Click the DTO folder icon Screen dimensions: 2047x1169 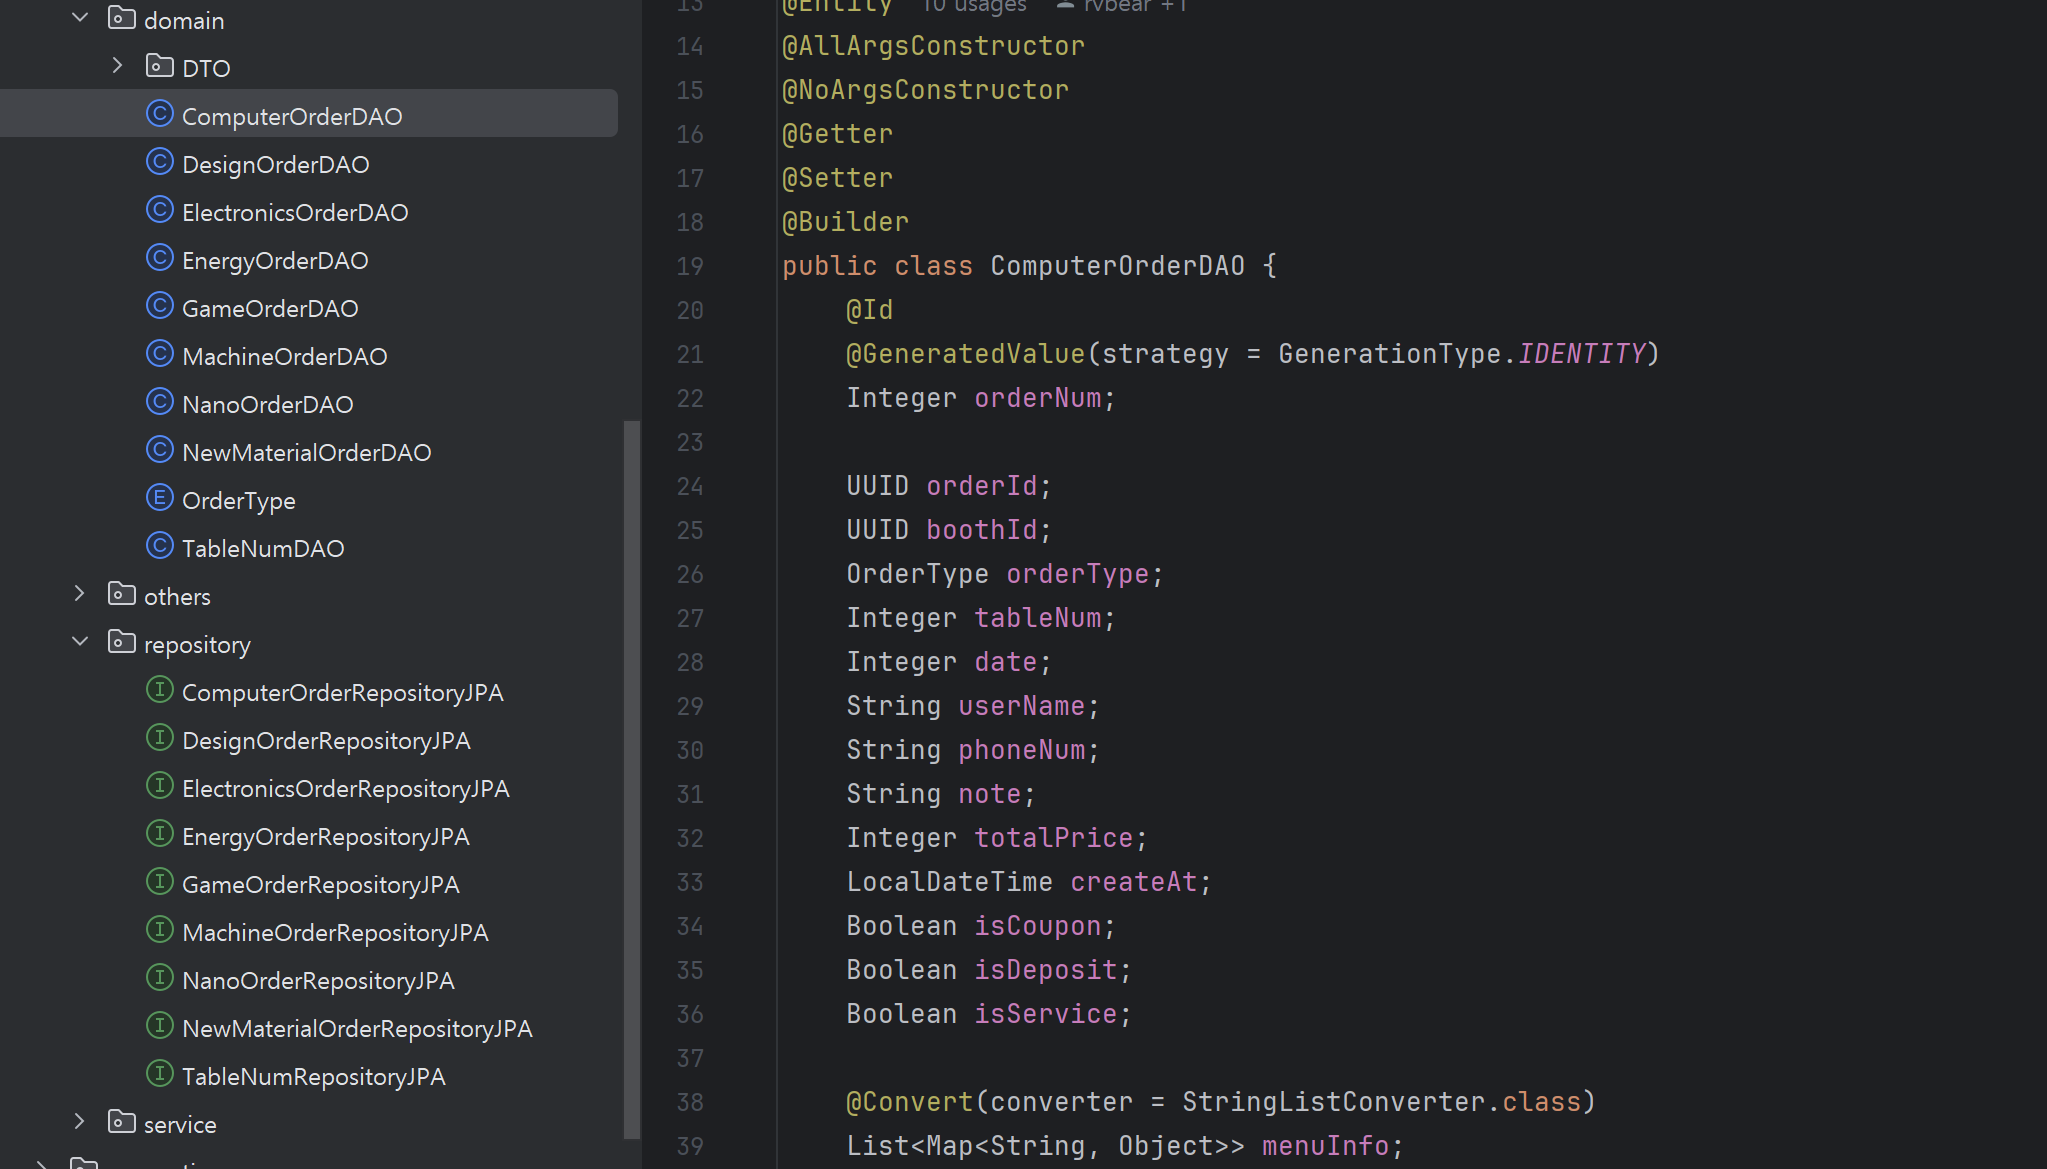159,66
